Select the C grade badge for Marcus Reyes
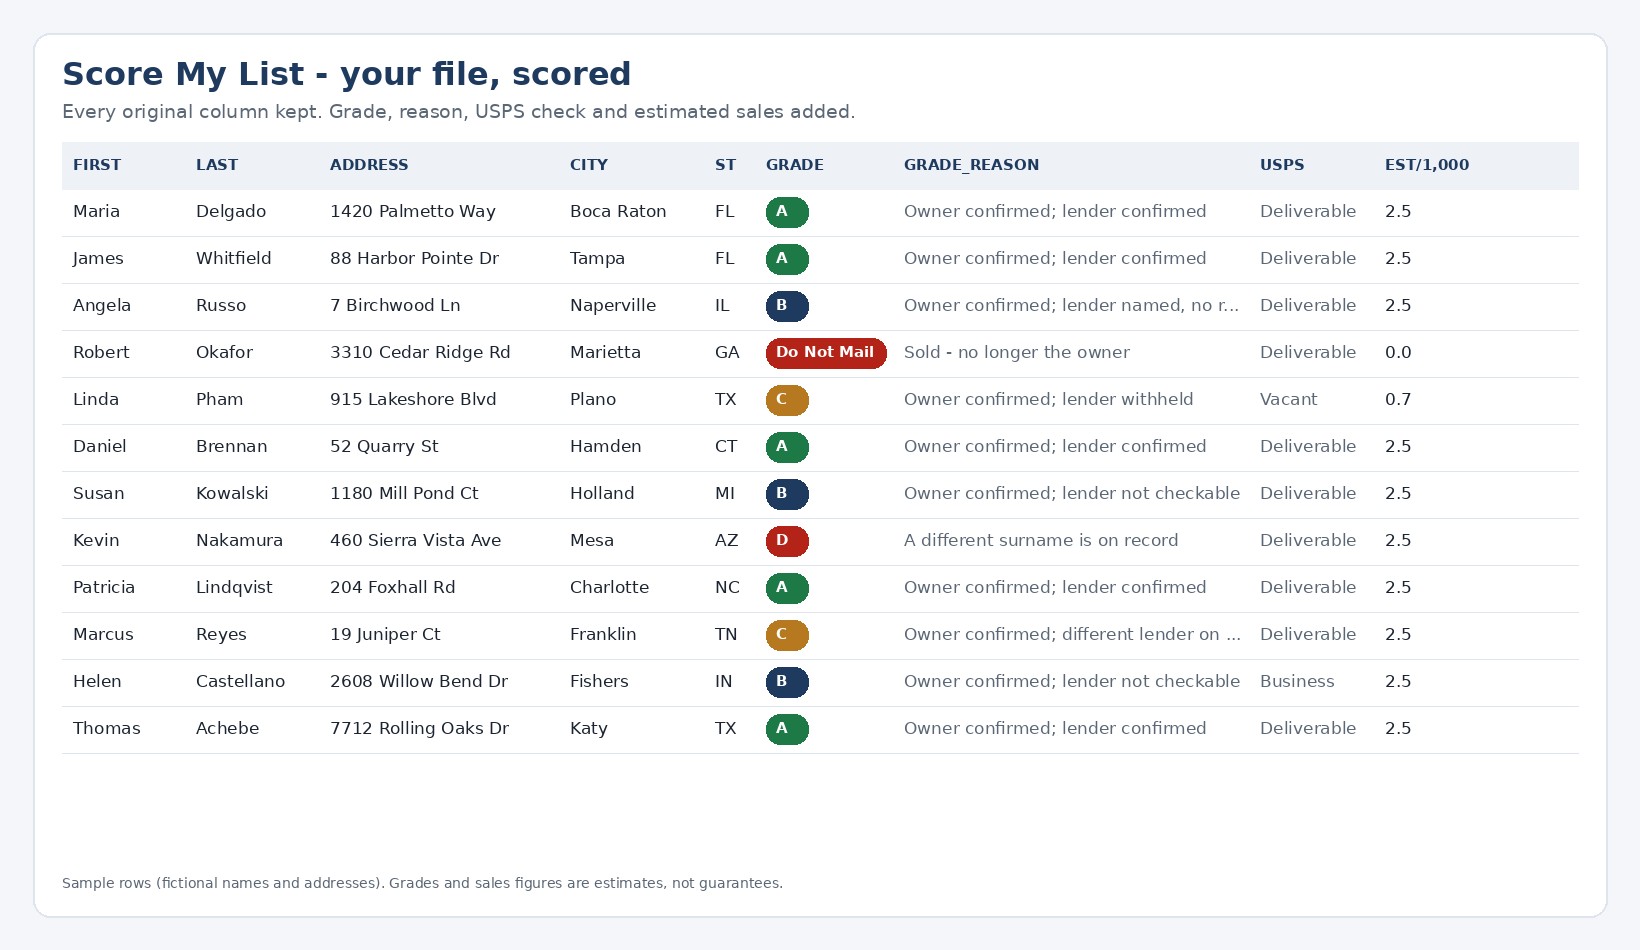1640x950 pixels. pyautogui.click(x=787, y=635)
